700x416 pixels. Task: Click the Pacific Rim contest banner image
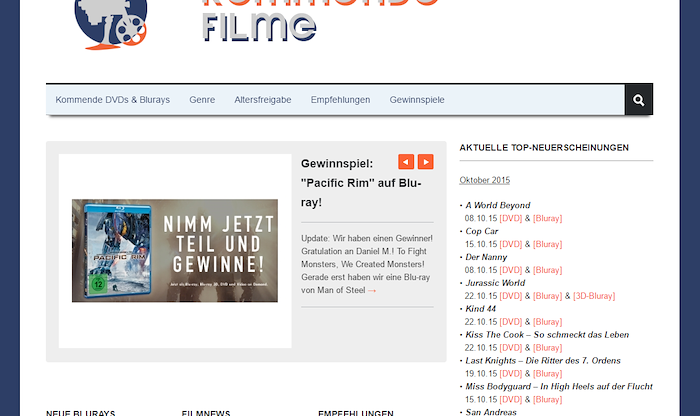tap(175, 250)
